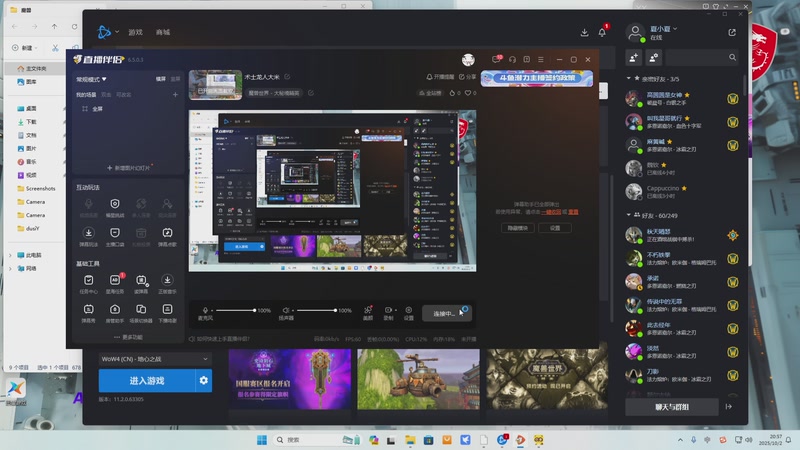Open 直播伴侣 message icon with red badge

click(x=496, y=59)
